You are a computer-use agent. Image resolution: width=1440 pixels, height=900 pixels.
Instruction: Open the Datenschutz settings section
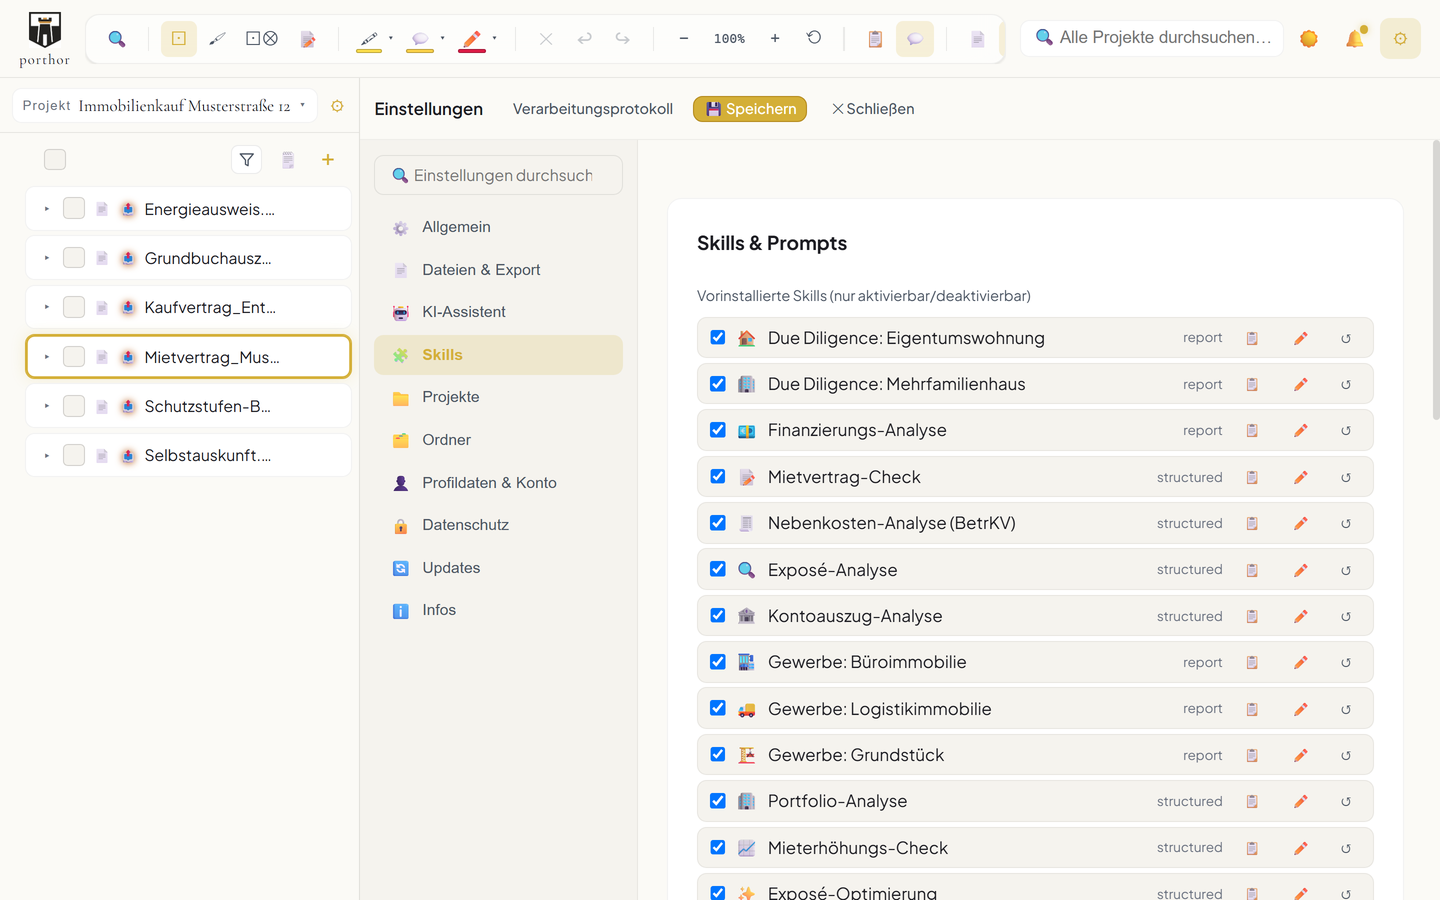click(x=498, y=525)
